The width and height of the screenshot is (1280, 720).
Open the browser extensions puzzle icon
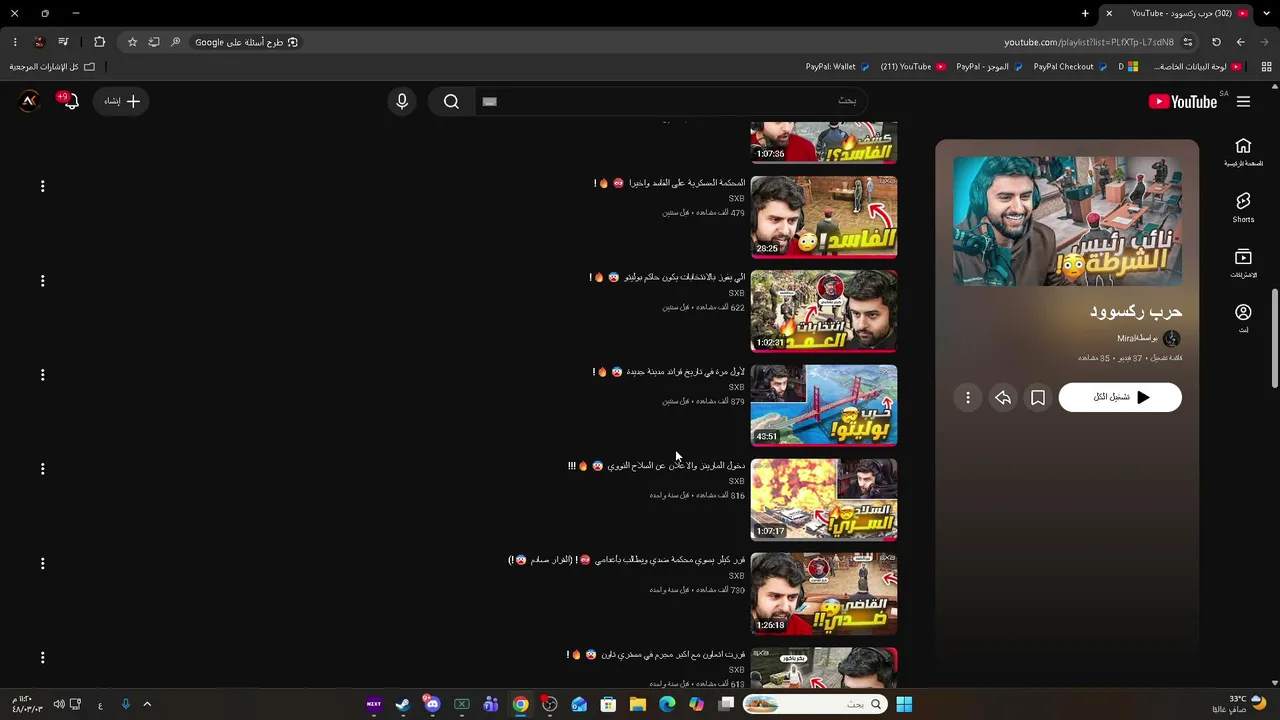tap(99, 42)
